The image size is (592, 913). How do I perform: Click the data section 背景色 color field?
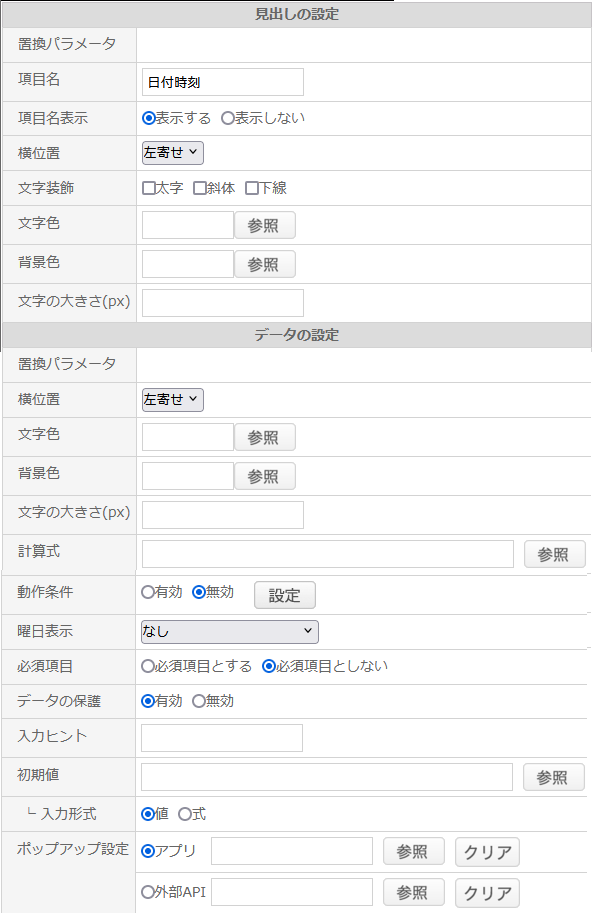click(188, 476)
